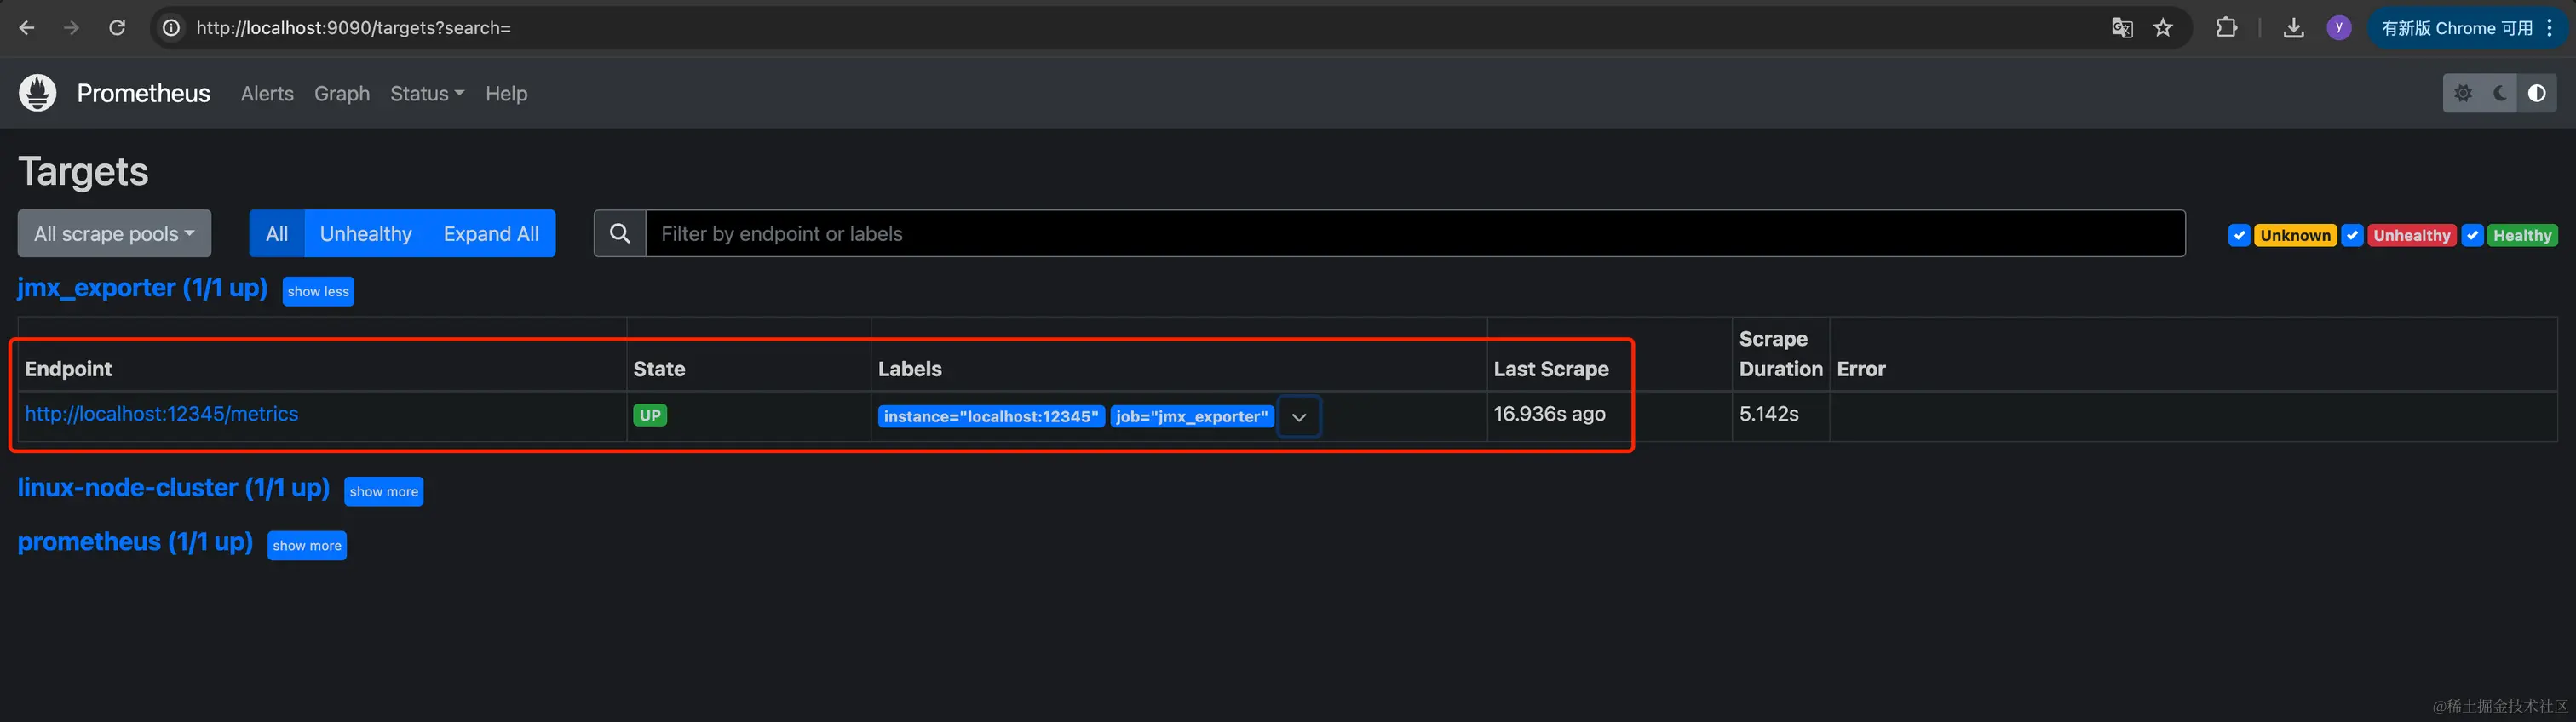Open the downloads icon
Viewport: 2576px width, 722px height.
click(x=2294, y=28)
